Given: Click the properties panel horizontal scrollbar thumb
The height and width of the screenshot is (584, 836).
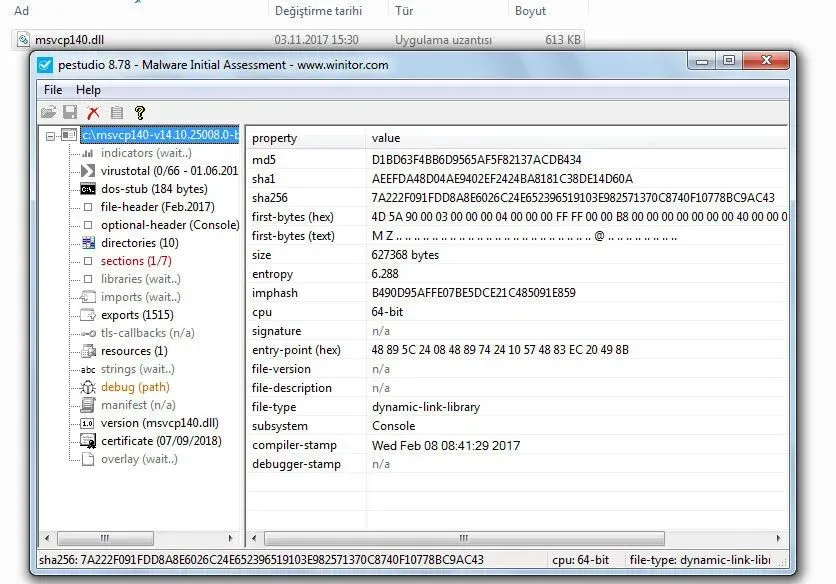Looking at the screenshot, I should coord(462,538).
